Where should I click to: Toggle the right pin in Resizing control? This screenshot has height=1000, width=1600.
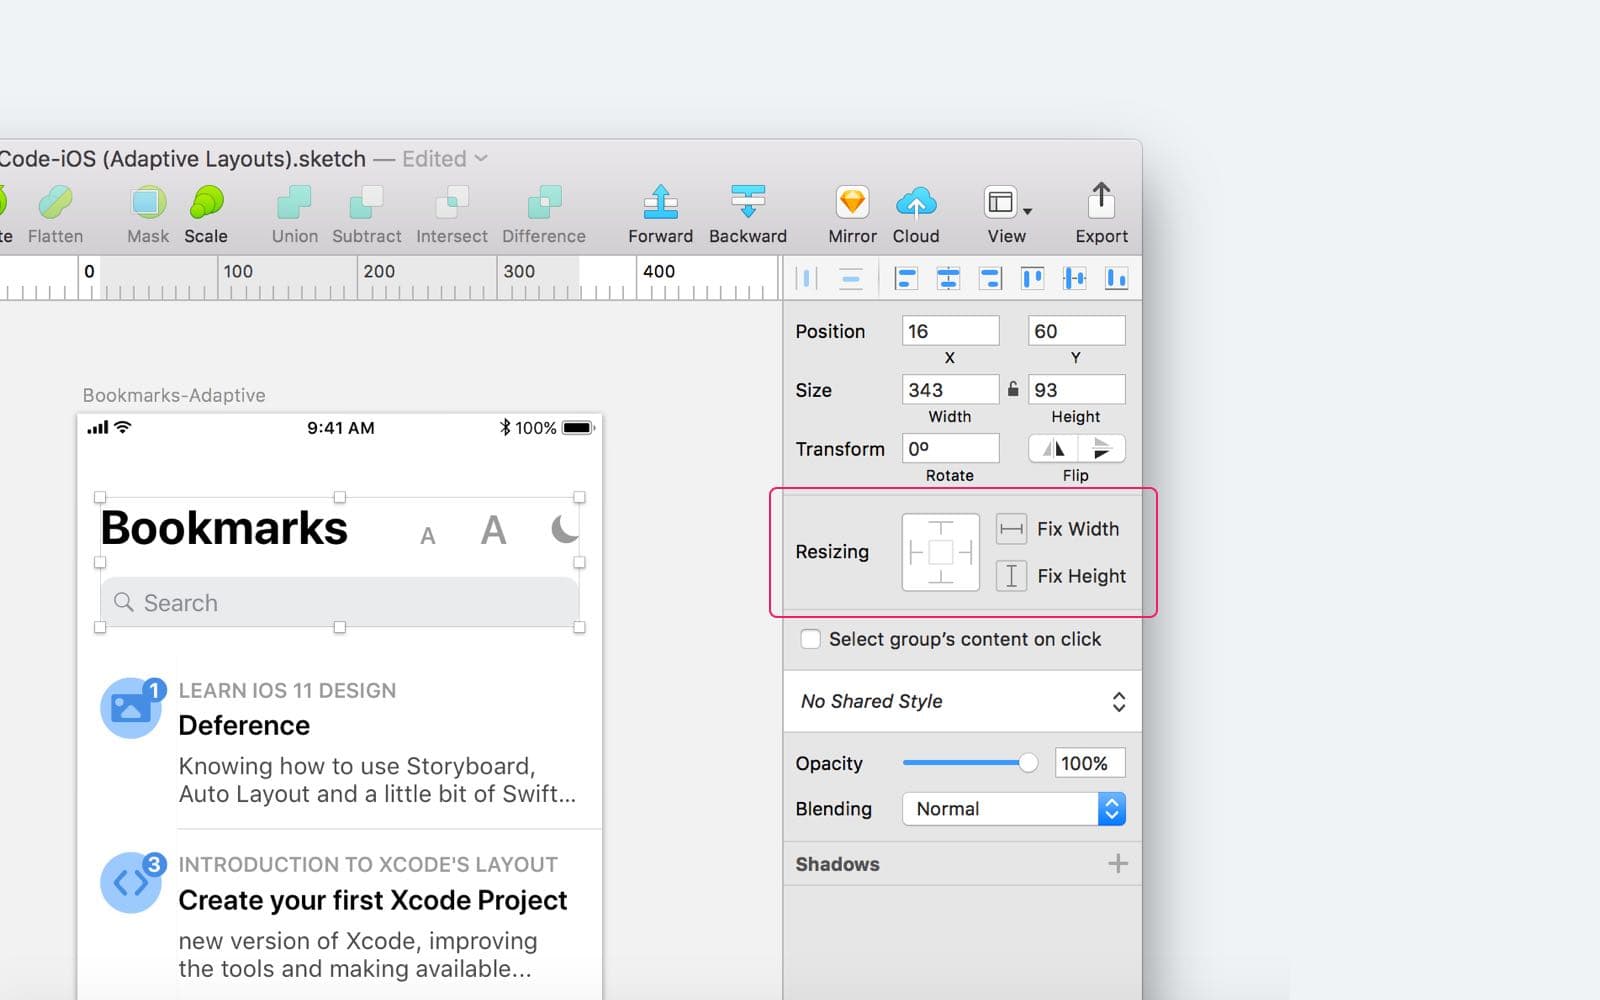[x=965, y=552]
